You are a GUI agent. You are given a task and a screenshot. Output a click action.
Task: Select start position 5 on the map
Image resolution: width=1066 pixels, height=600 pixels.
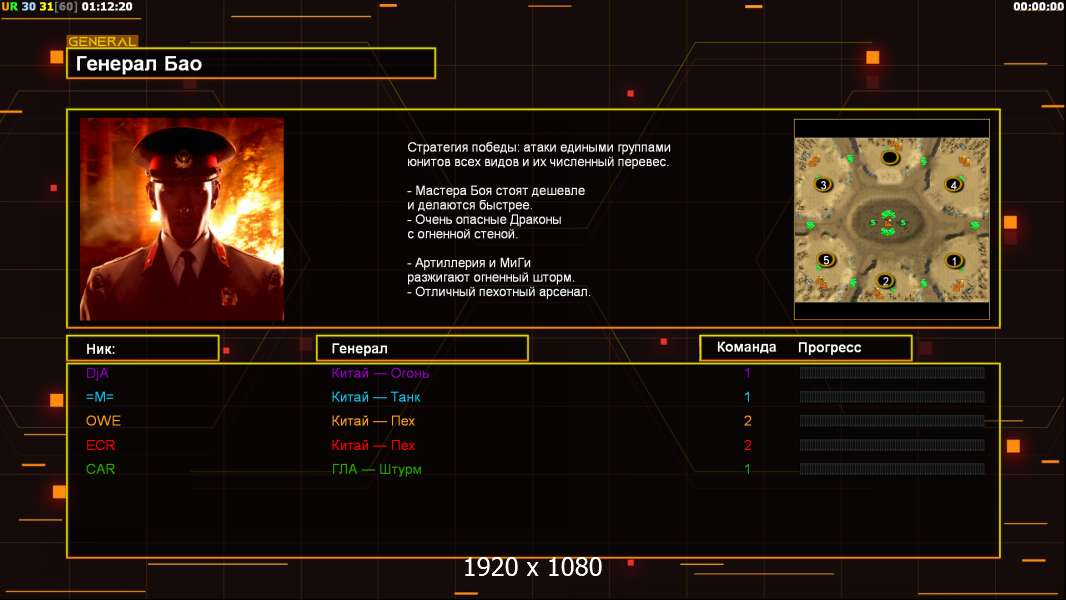click(826, 260)
